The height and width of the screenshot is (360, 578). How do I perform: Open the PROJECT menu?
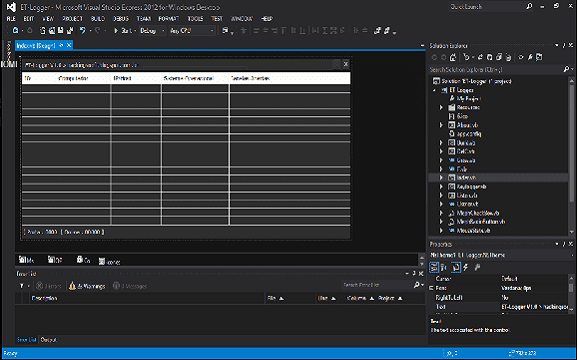72,18
